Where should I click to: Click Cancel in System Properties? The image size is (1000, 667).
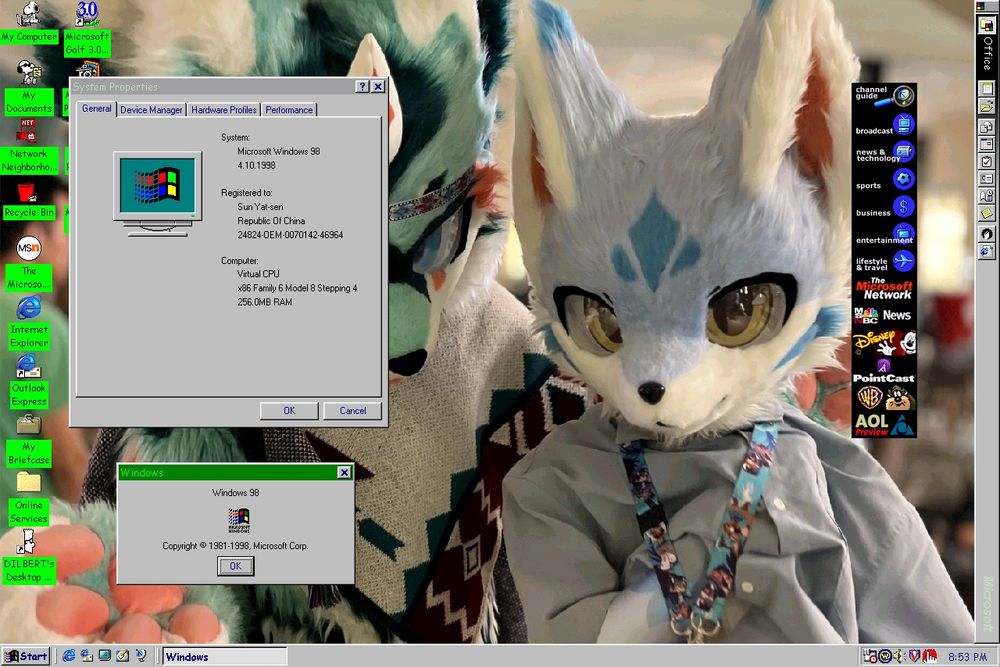353,411
